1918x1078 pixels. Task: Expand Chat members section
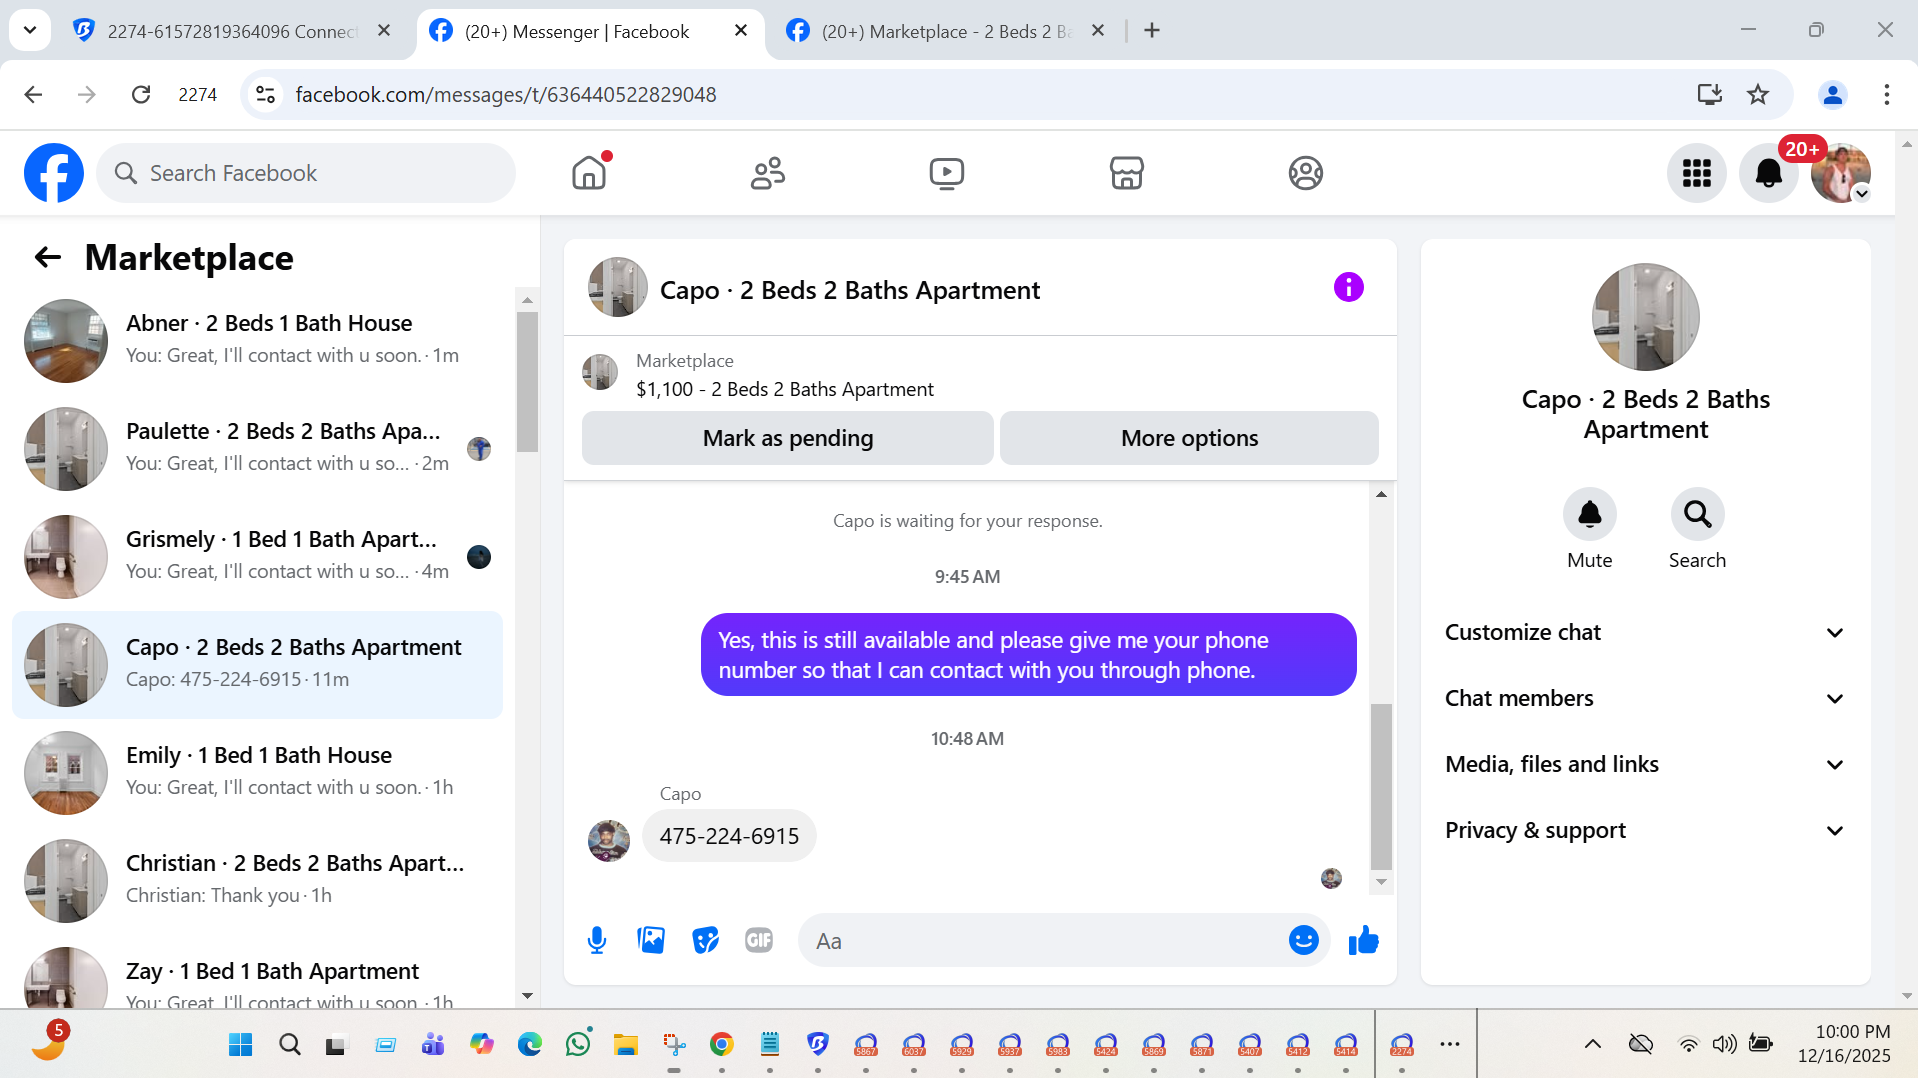pos(1645,698)
